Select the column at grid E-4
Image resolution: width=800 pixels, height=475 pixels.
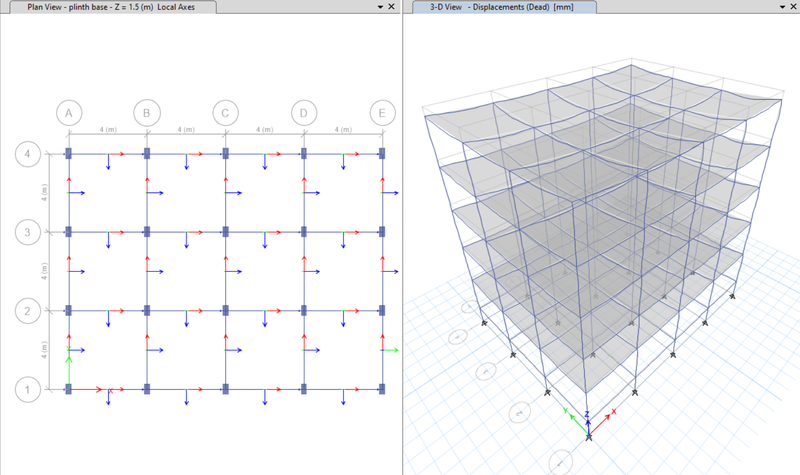point(382,154)
